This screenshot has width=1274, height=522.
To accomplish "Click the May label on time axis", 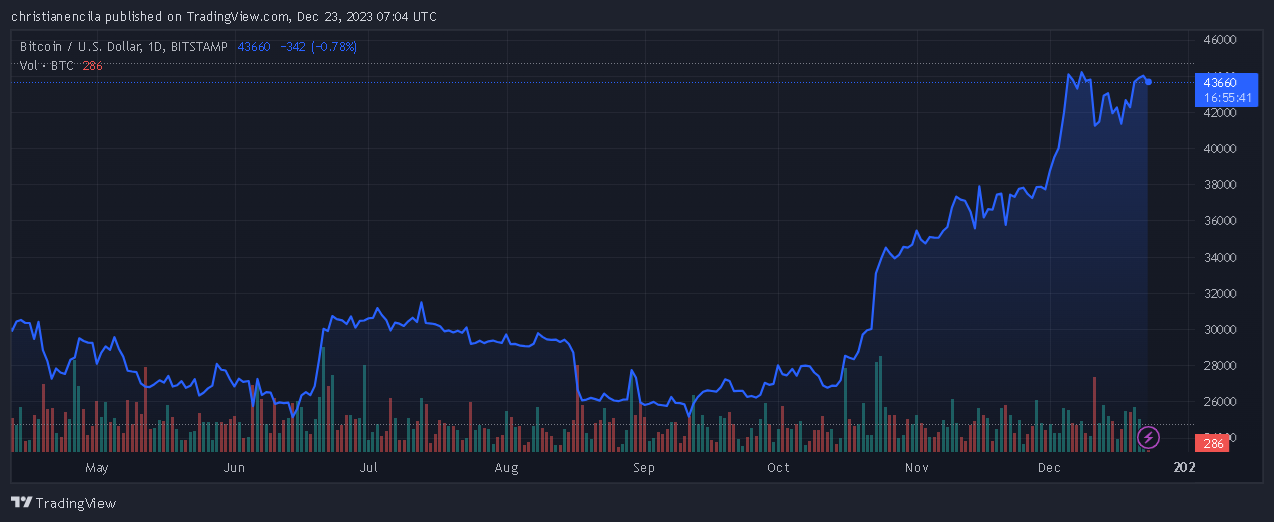I will (x=96, y=467).
